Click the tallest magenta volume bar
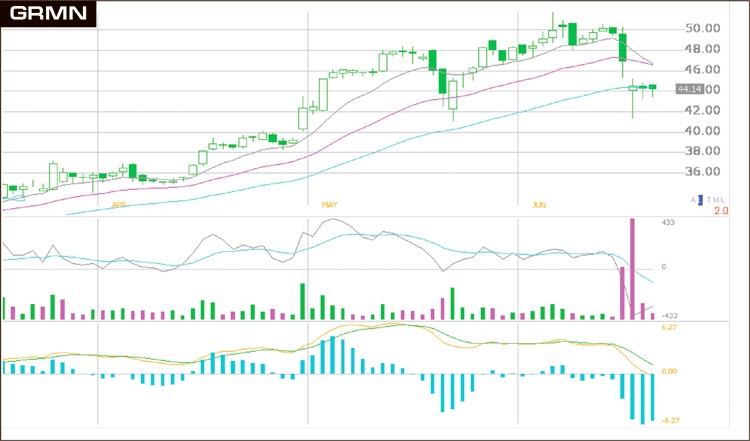This screenshot has height=441, width=750. pyautogui.click(x=632, y=268)
